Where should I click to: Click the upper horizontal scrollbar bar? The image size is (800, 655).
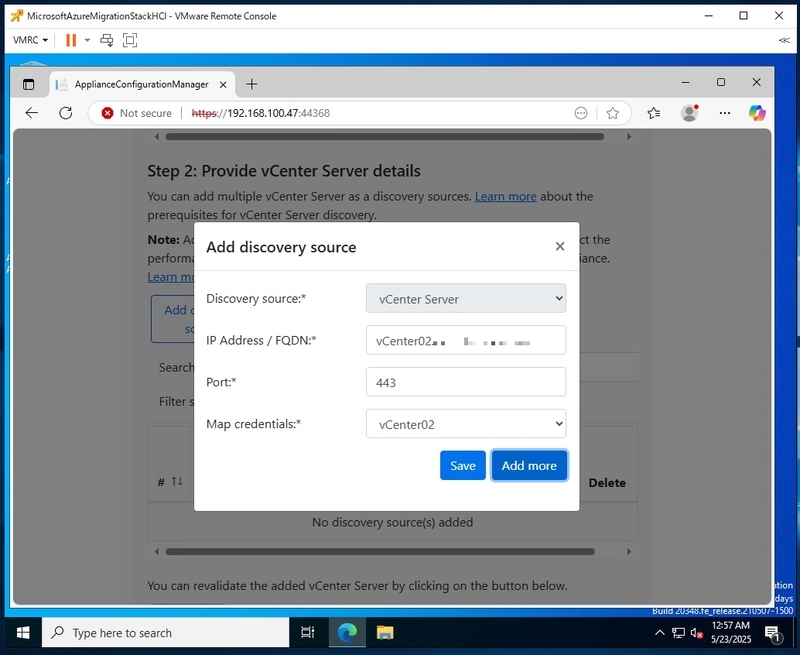[x=385, y=137]
